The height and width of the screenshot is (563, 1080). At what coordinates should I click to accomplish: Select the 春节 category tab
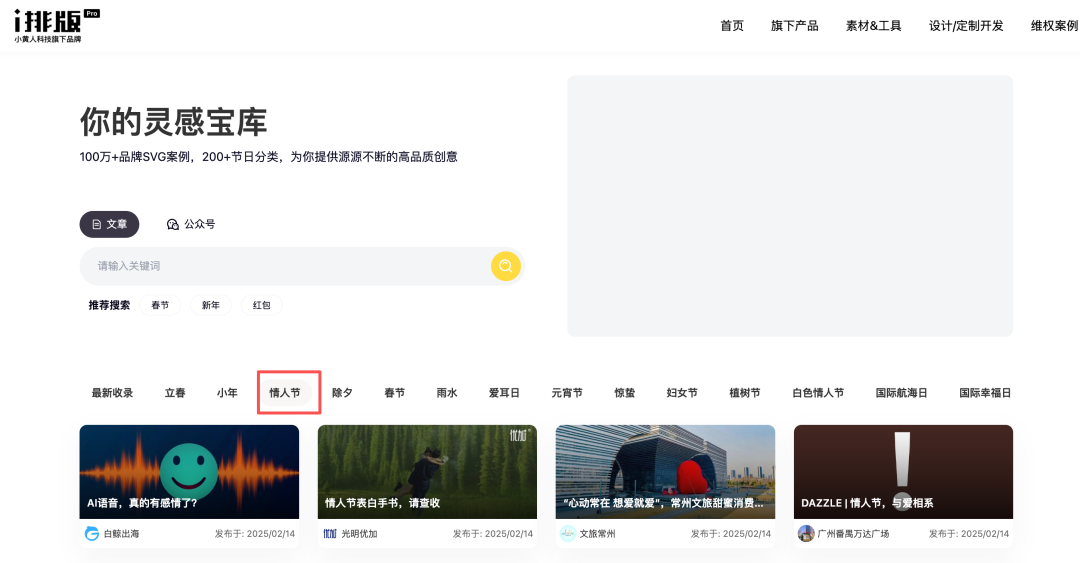click(395, 393)
